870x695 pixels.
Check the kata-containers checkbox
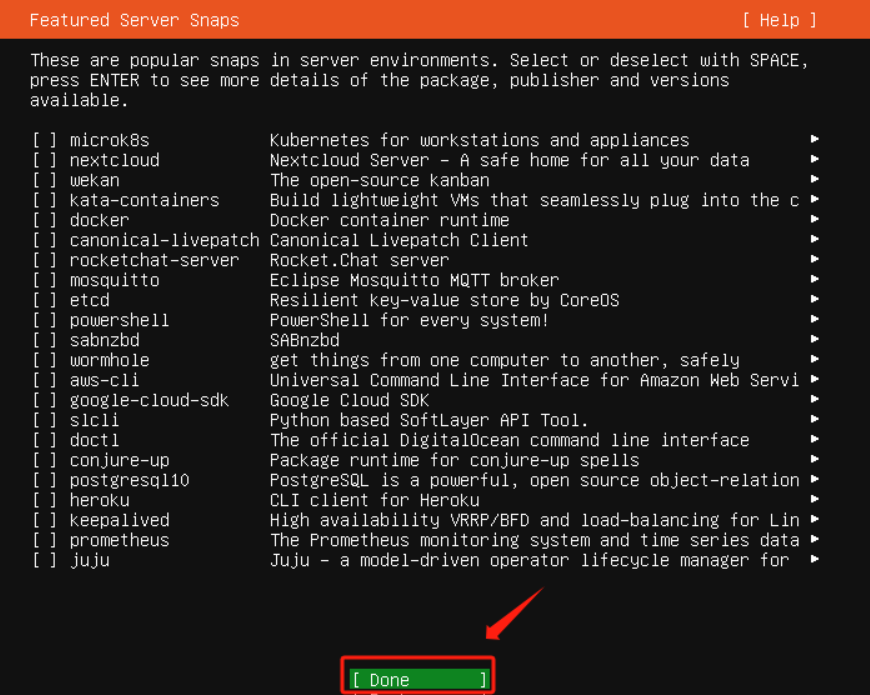click(44, 200)
